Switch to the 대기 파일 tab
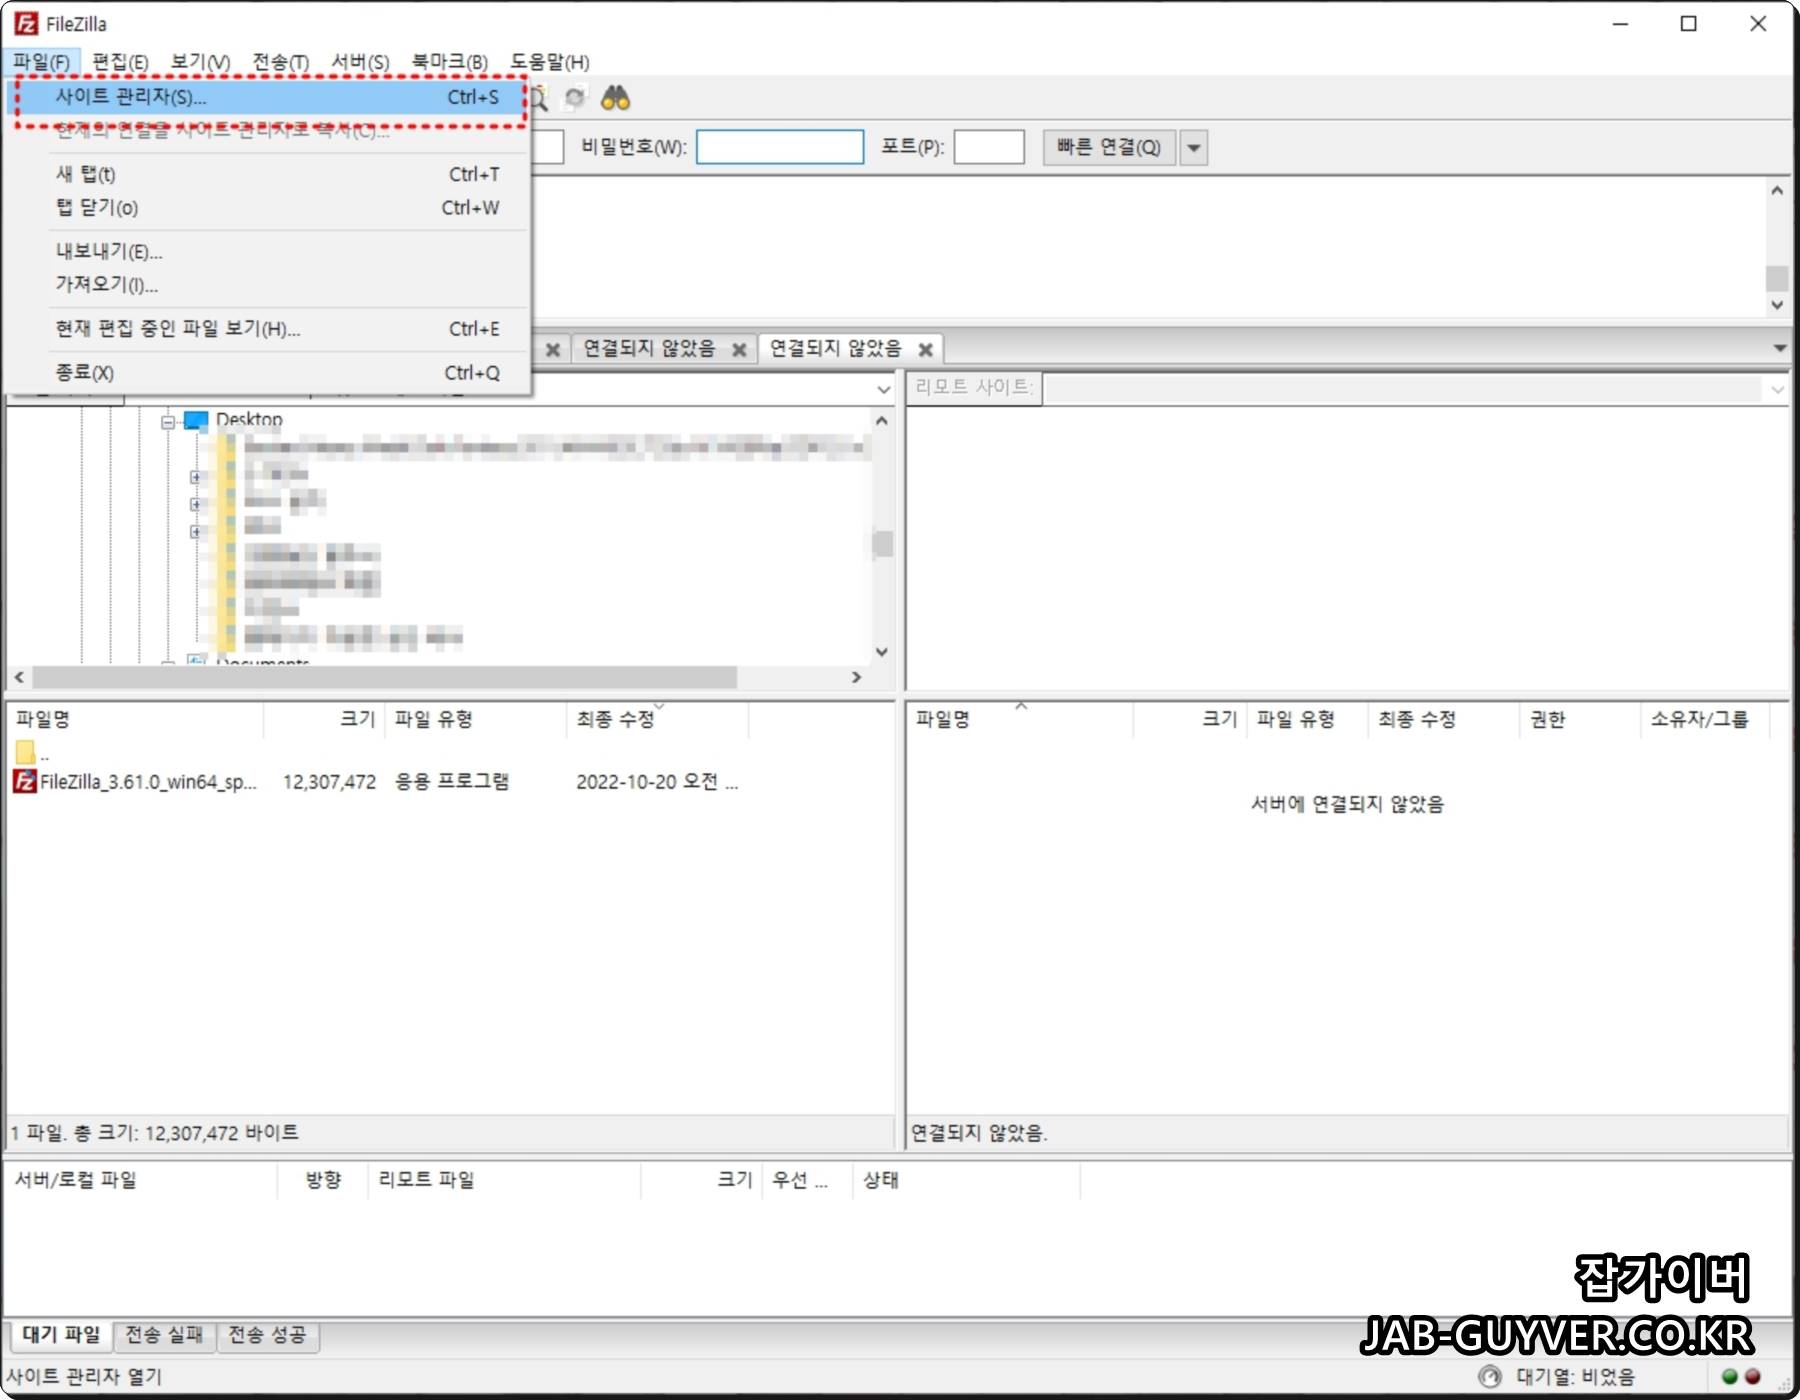1800x1400 pixels. coord(62,1335)
